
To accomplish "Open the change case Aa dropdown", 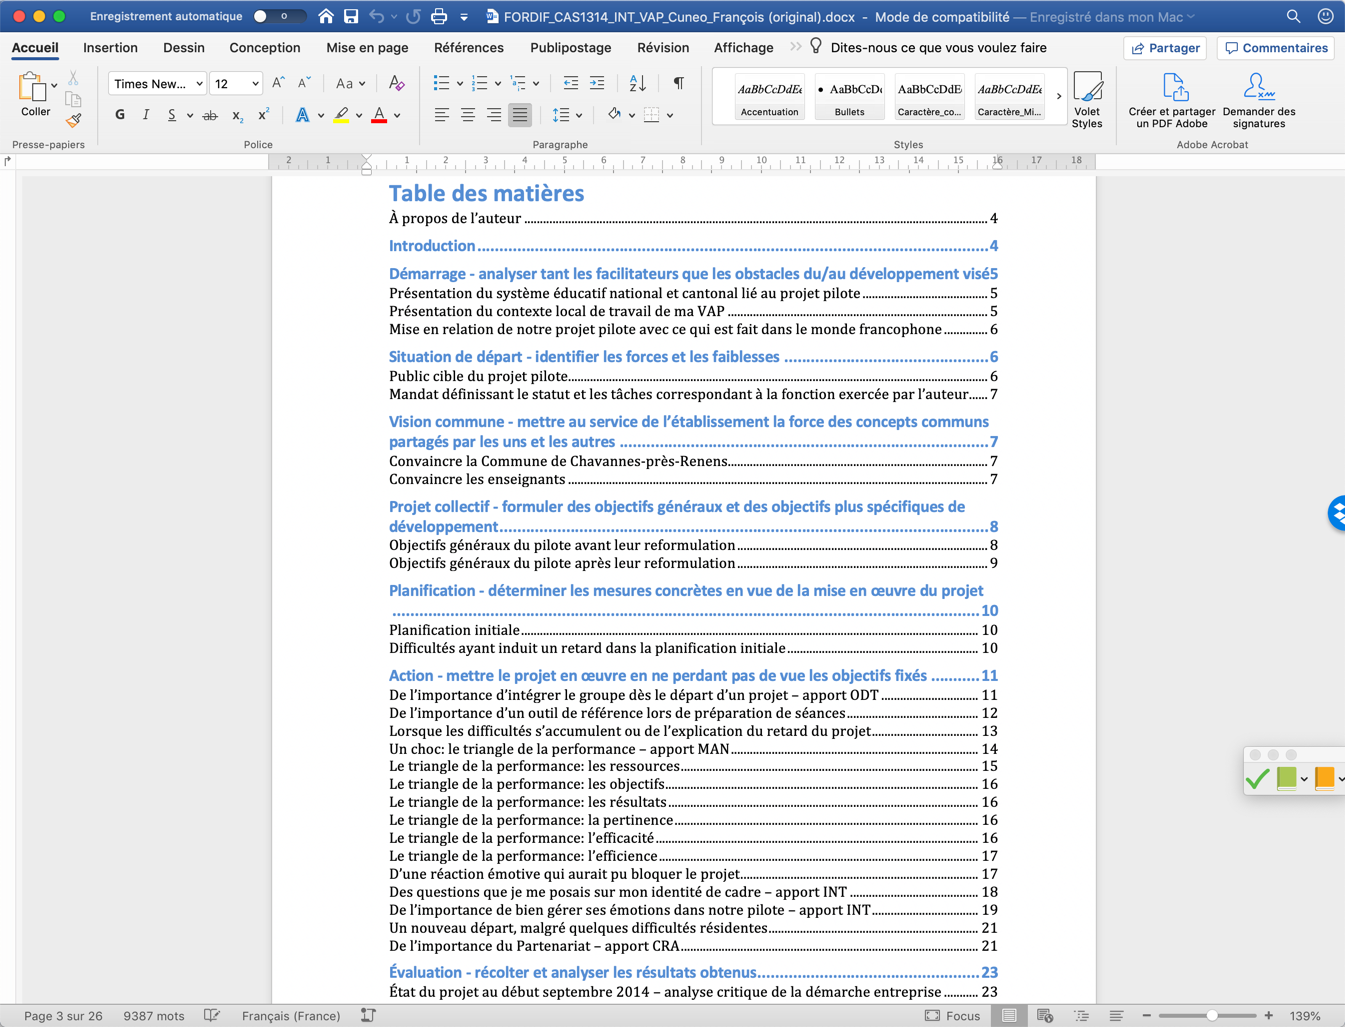I will click(350, 84).
